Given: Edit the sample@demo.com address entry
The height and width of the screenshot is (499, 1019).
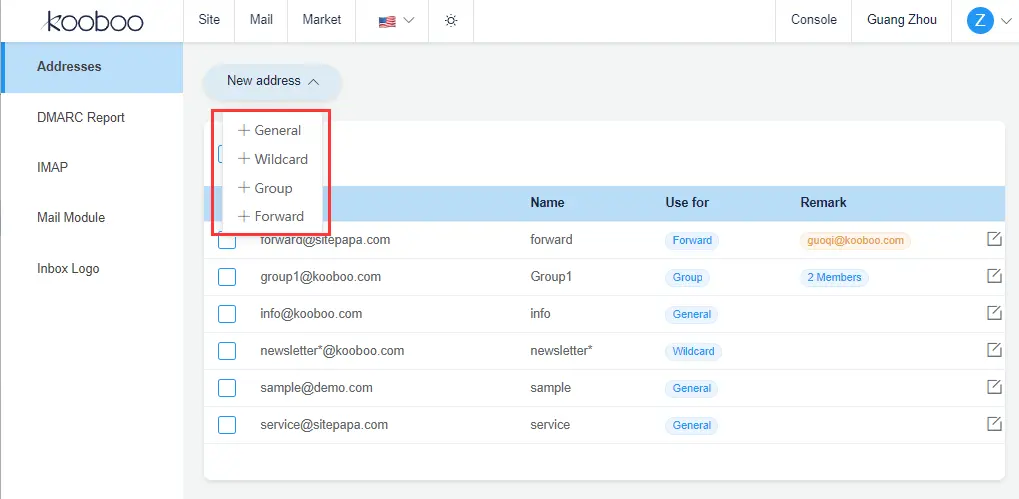Looking at the screenshot, I should [x=994, y=387].
